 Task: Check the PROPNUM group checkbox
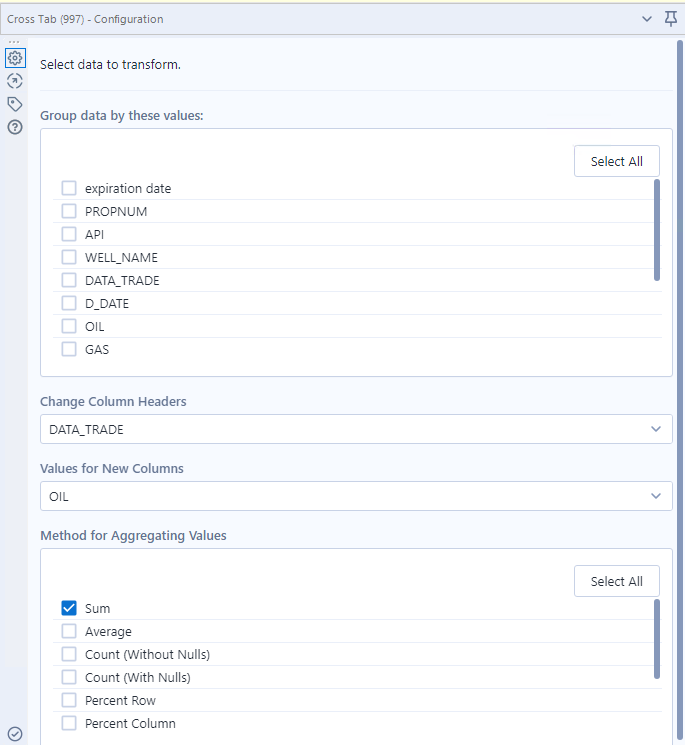pyautogui.click(x=69, y=211)
